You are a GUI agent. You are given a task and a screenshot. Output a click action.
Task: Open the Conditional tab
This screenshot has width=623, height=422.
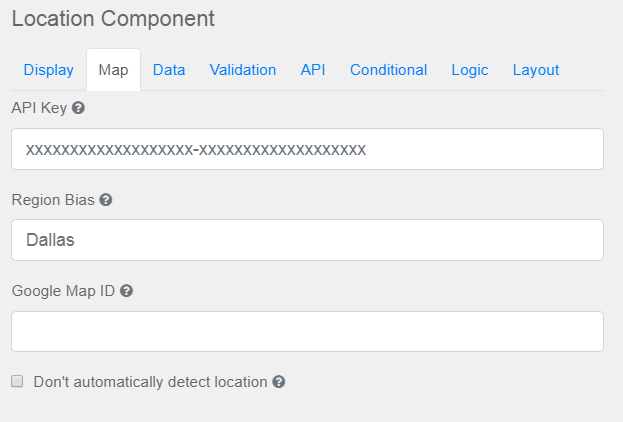tap(388, 70)
